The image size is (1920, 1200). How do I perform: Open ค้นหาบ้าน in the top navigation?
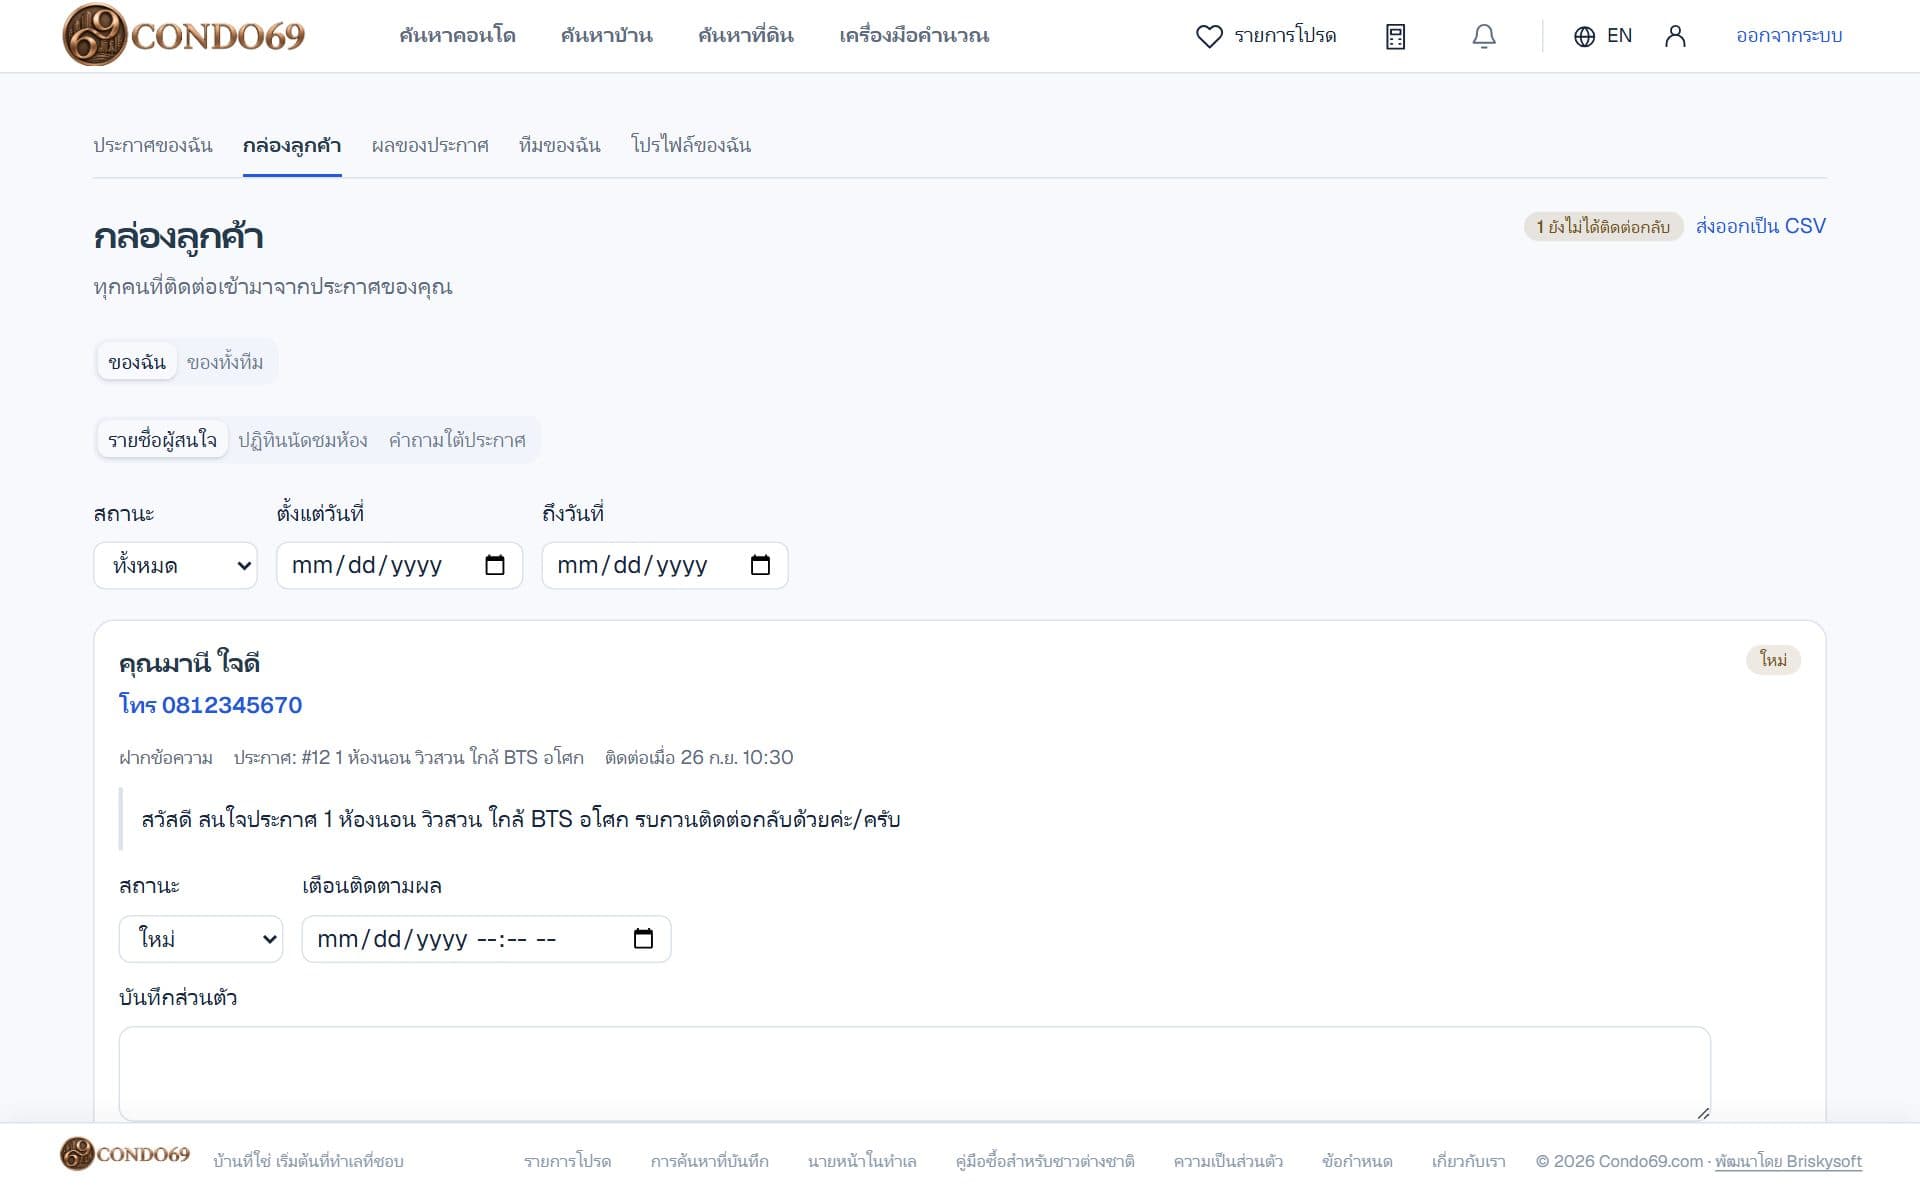606,36
